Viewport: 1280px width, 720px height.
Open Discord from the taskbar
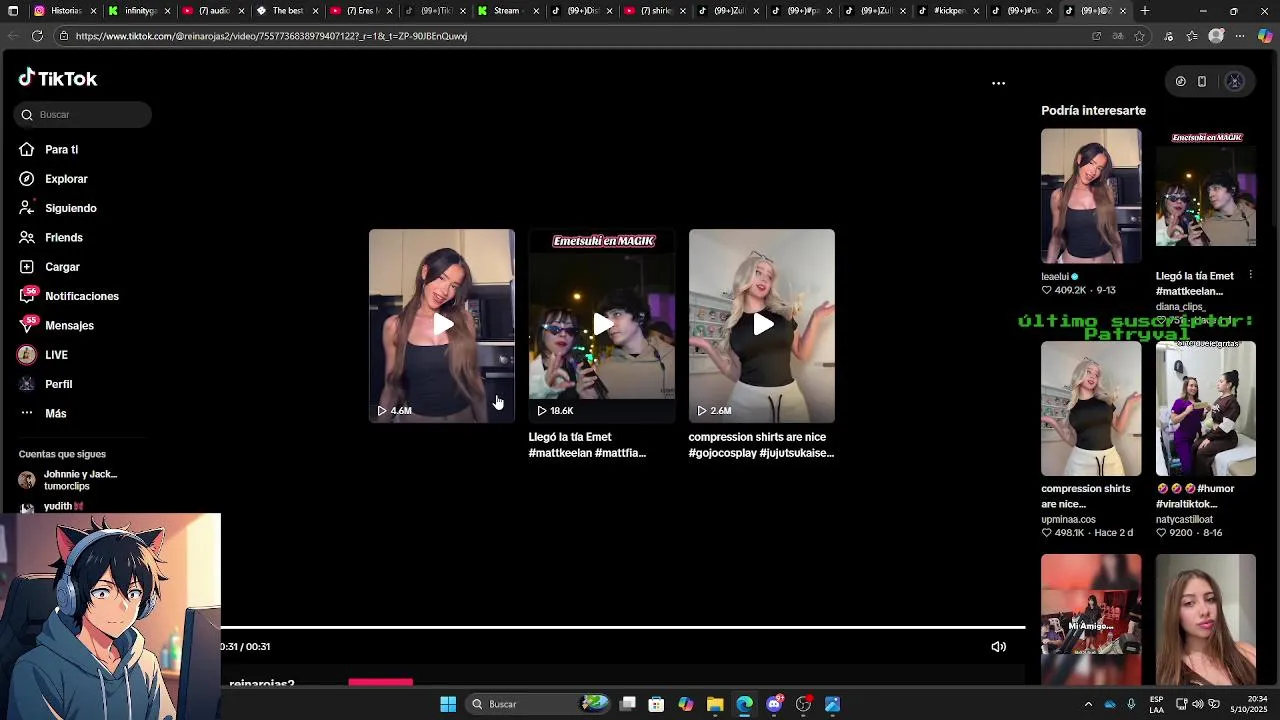tap(774, 704)
